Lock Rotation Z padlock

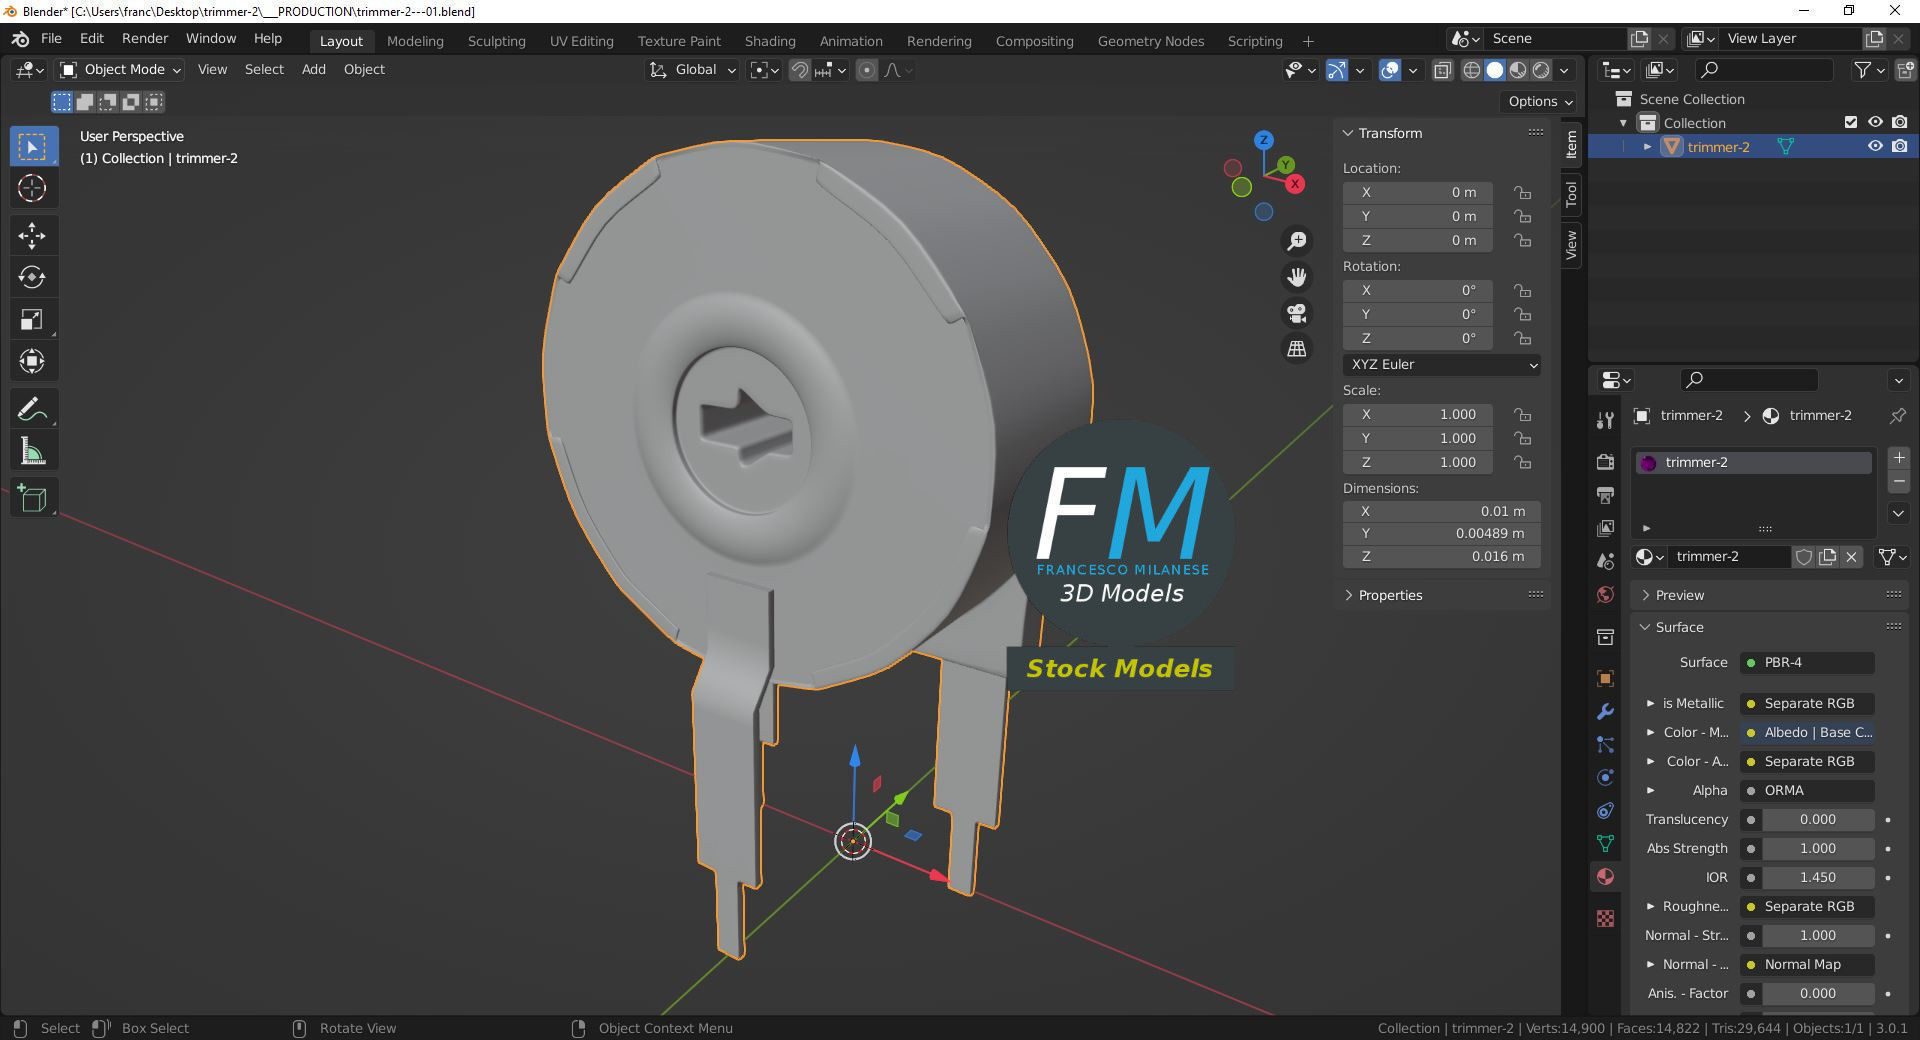point(1522,338)
